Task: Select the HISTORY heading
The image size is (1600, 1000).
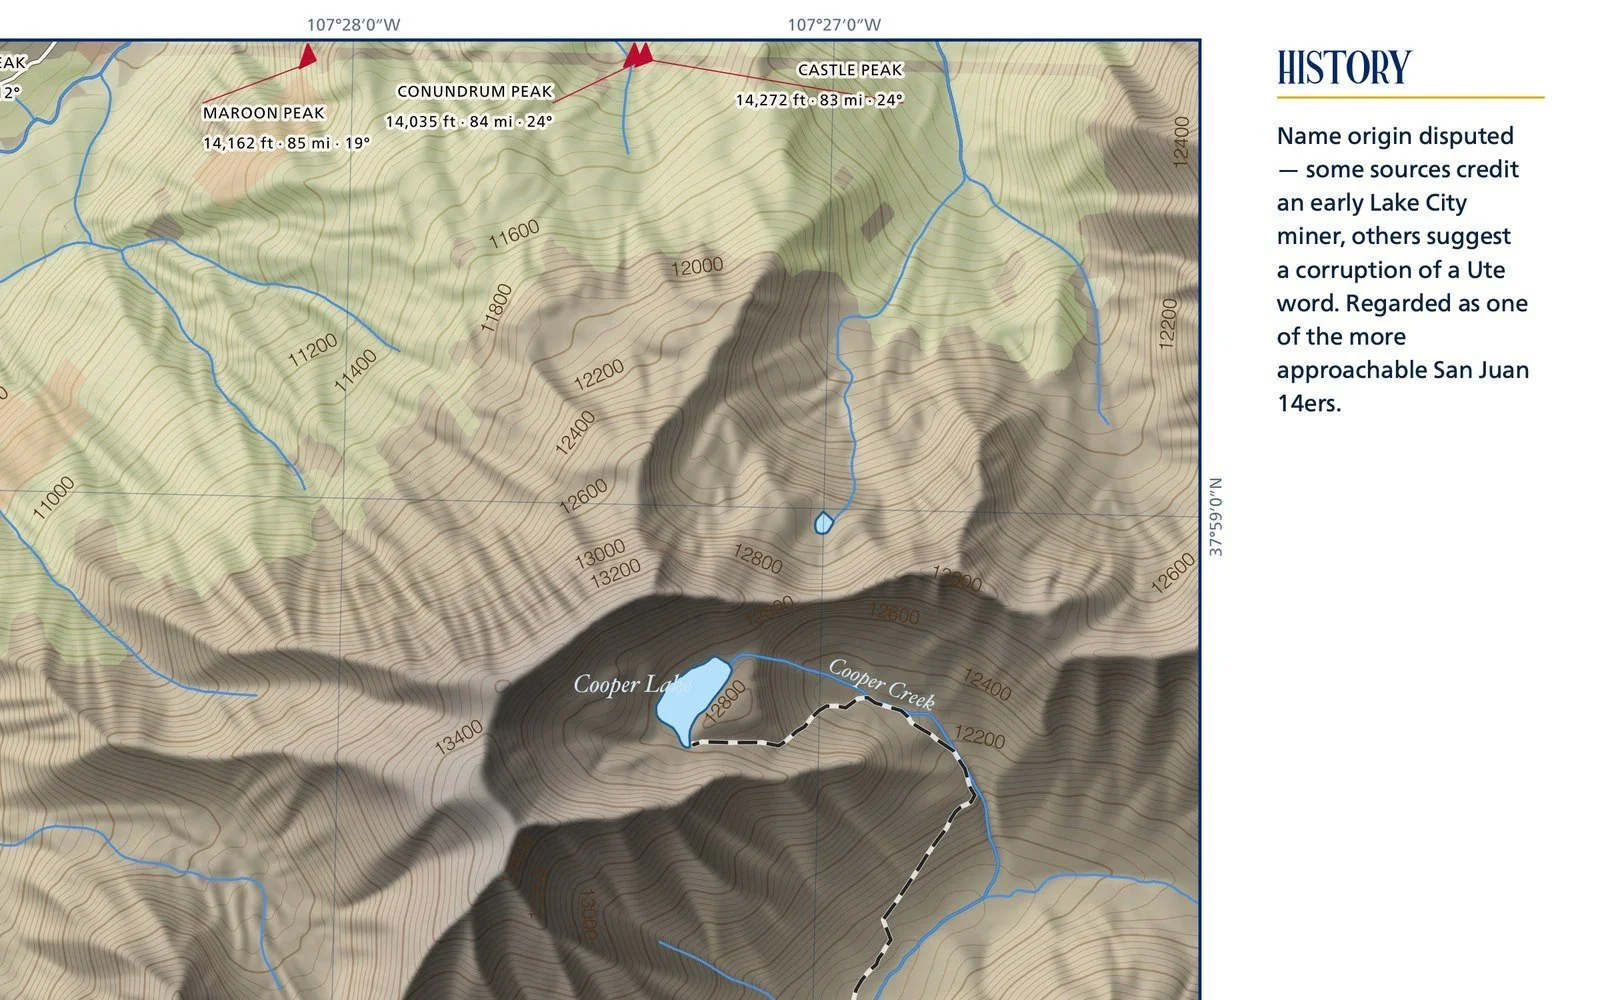Action: click(1344, 68)
